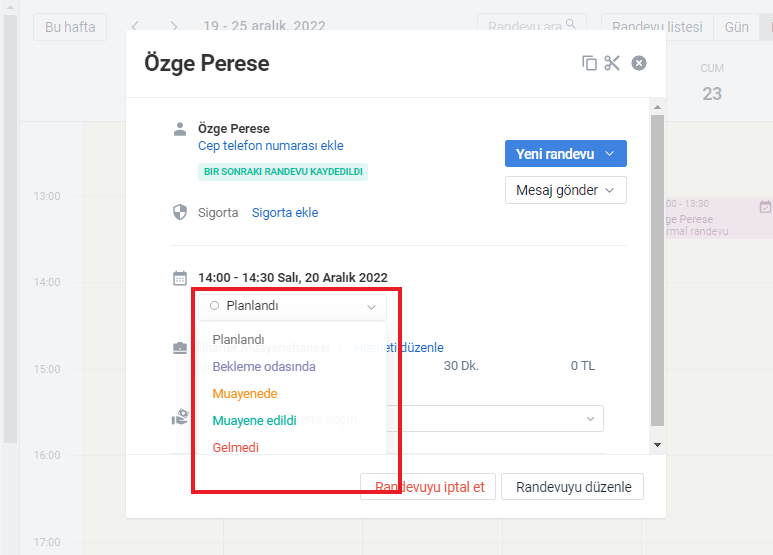This screenshot has width=773, height=555.
Task: Open the Yeni randevu dropdown button
Action: click(x=565, y=154)
